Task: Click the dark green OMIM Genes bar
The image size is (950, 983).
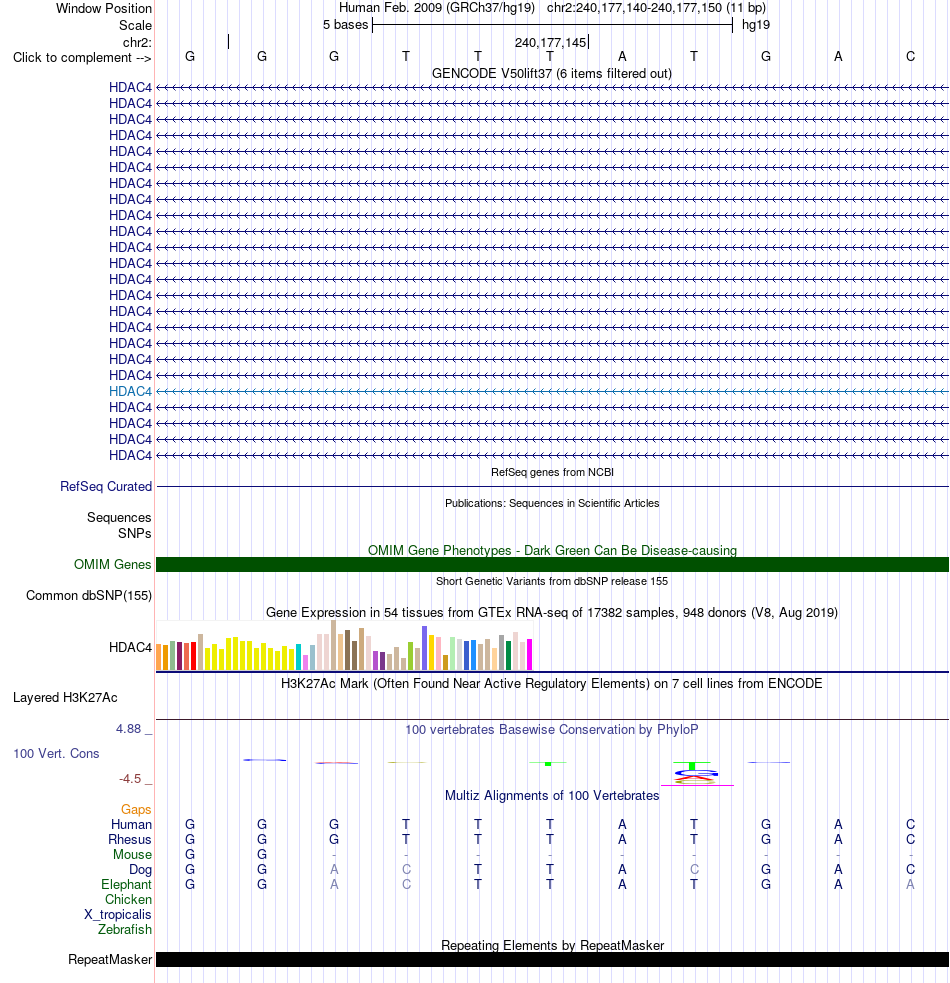Action: [552, 564]
